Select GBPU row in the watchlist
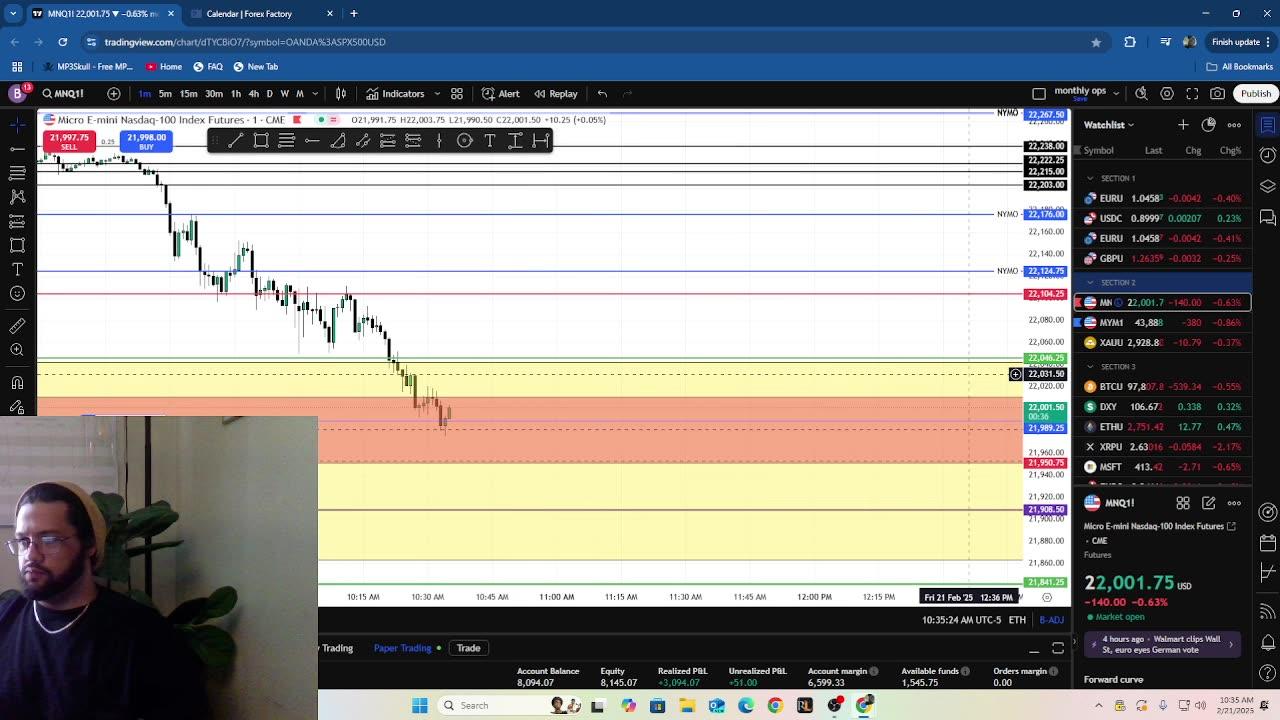 pos(1163,258)
